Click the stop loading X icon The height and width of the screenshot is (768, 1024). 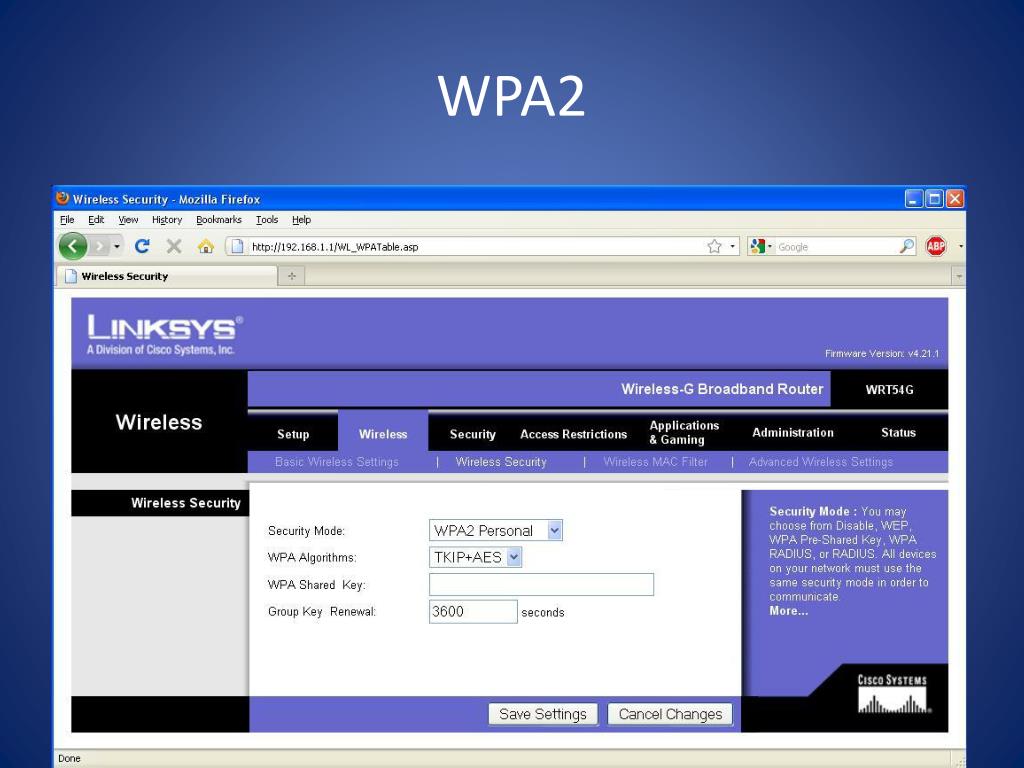[174, 246]
